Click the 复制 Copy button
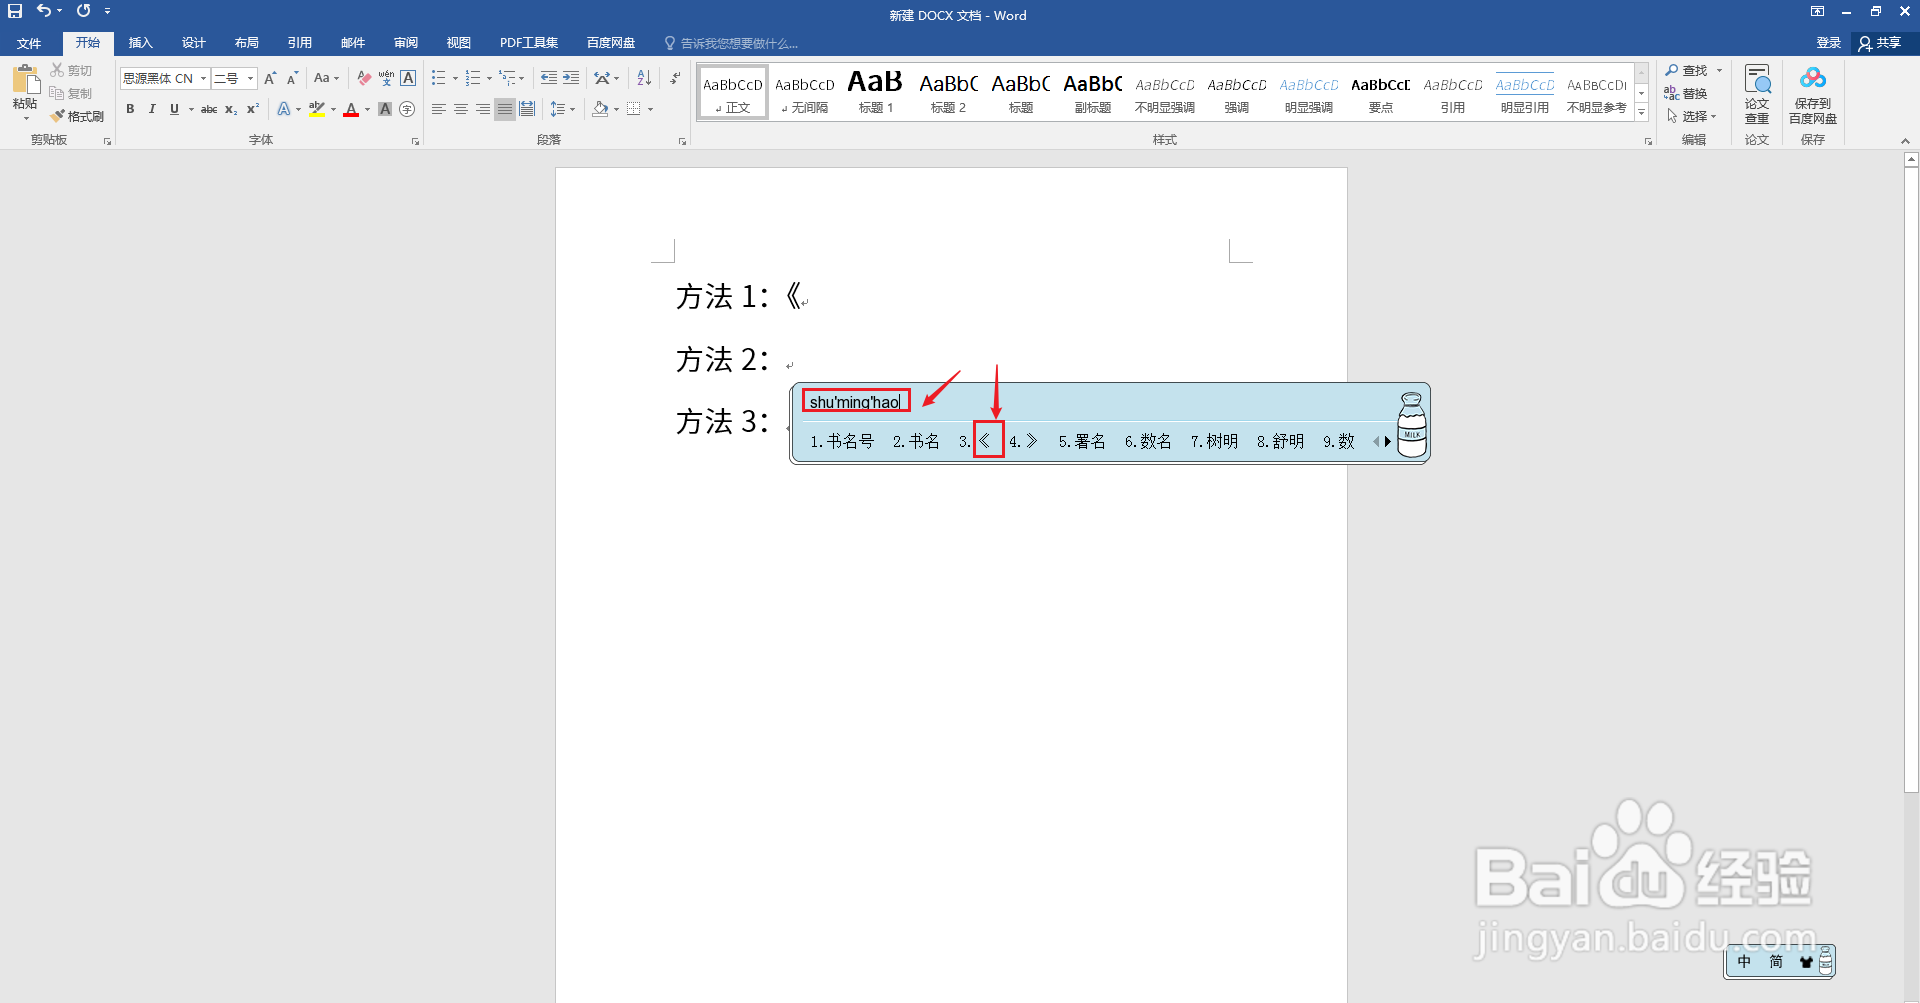 [x=71, y=93]
